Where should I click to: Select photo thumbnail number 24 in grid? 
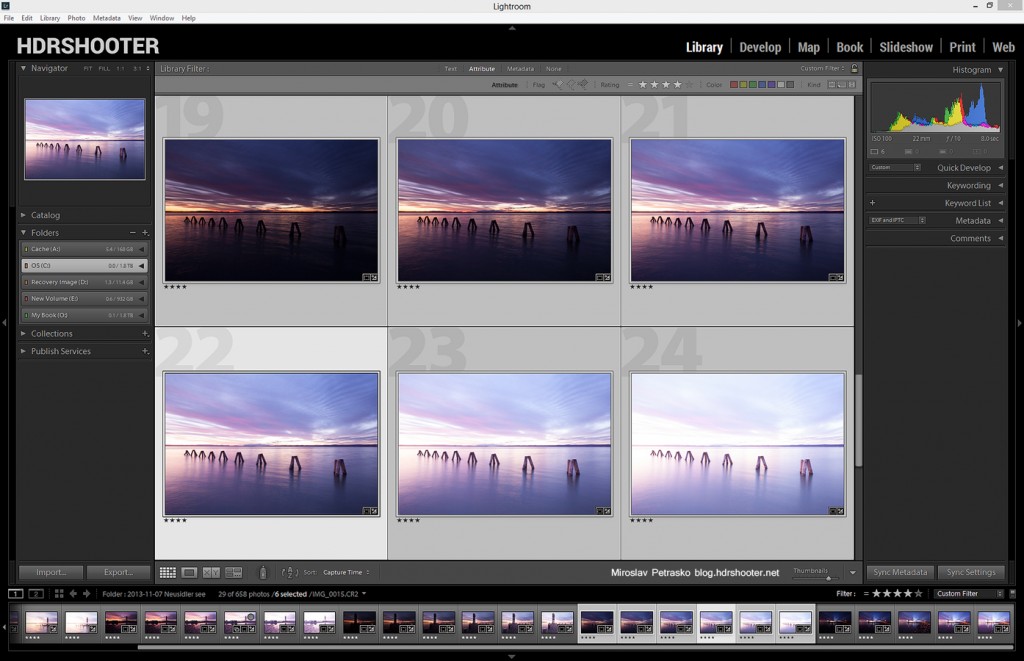click(x=737, y=443)
